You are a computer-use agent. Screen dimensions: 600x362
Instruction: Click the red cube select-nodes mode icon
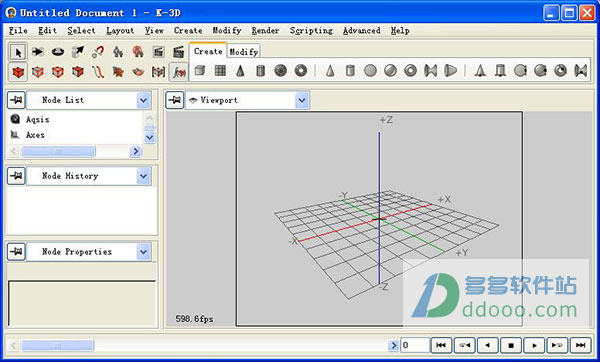[x=18, y=72]
